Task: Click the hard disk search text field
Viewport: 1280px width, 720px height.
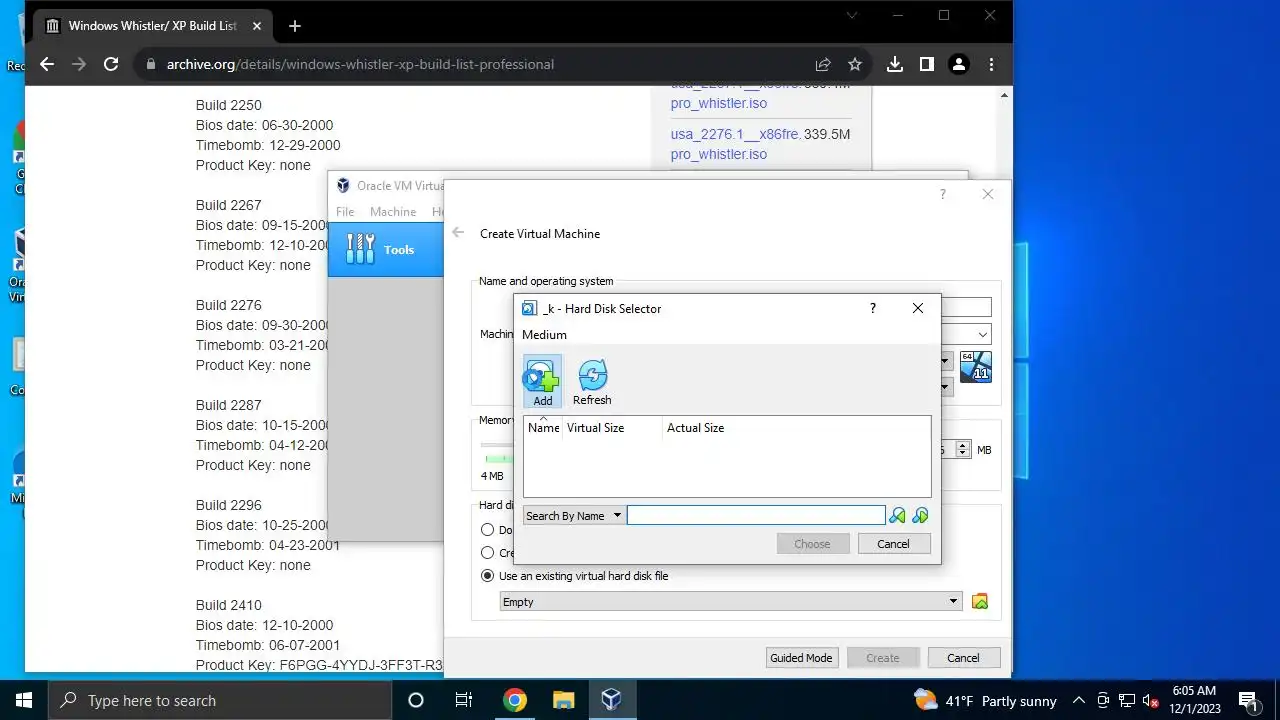Action: pyautogui.click(x=756, y=516)
